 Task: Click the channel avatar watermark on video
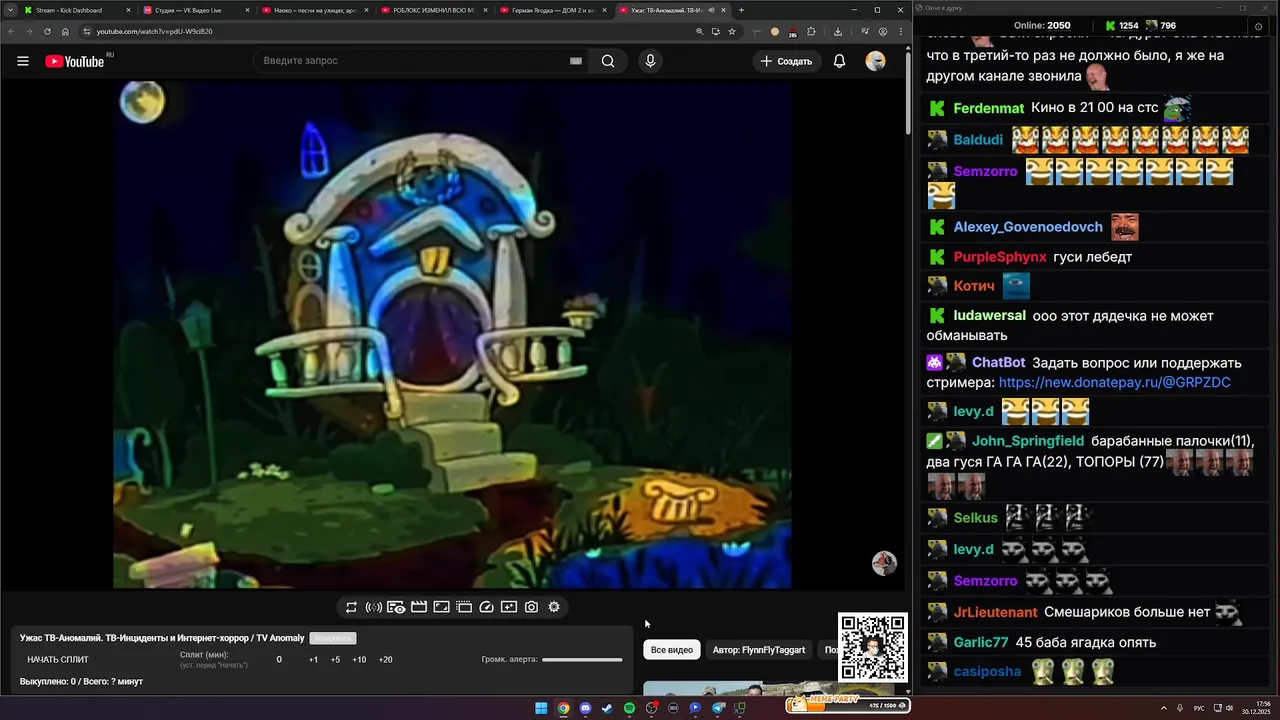[x=884, y=563]
